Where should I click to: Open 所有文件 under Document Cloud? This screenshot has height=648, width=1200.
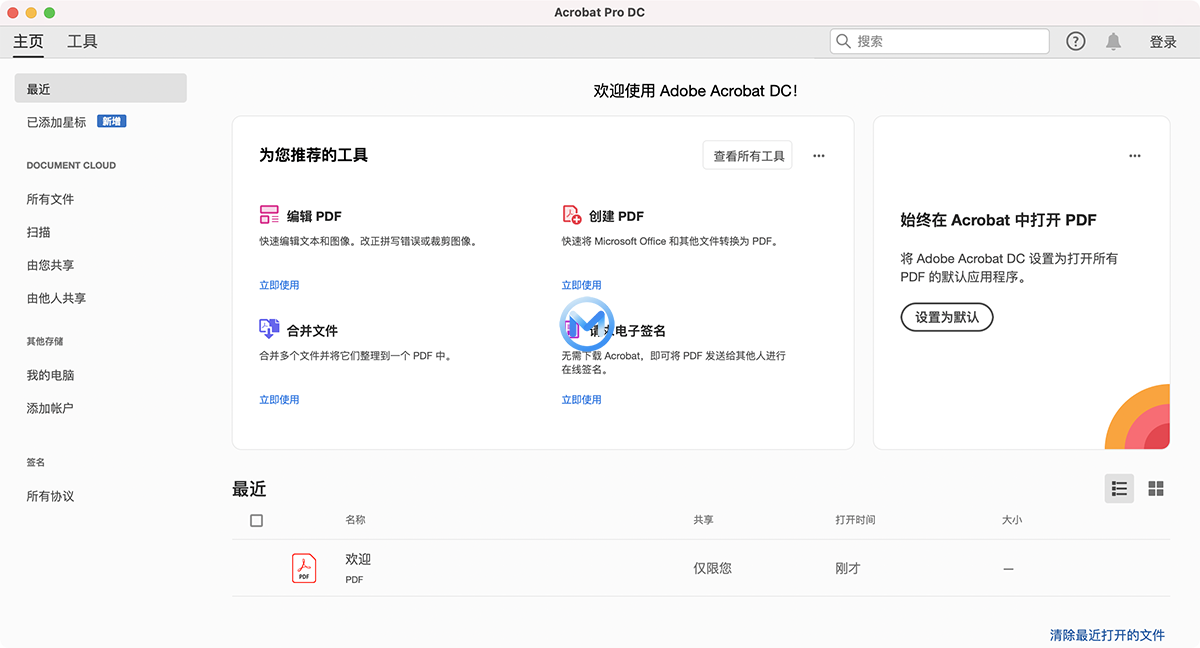(x=50, y=199)
